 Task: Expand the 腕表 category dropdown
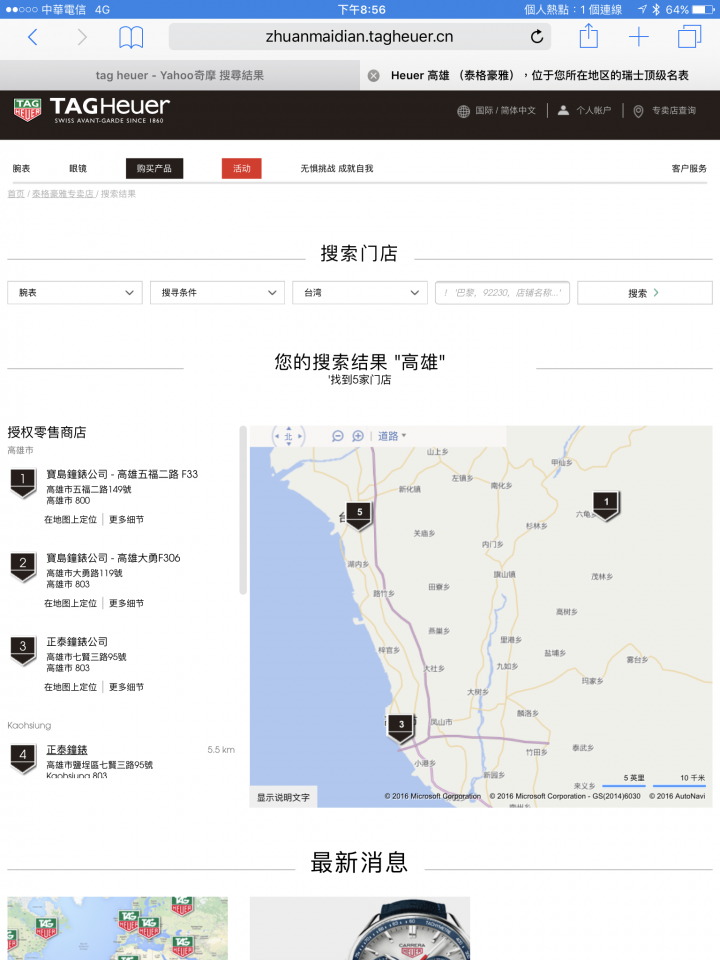(x=75, y=293)
